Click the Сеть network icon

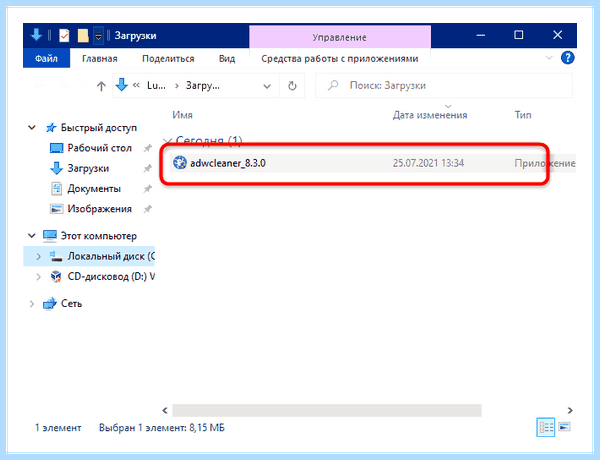coord(50,304)
